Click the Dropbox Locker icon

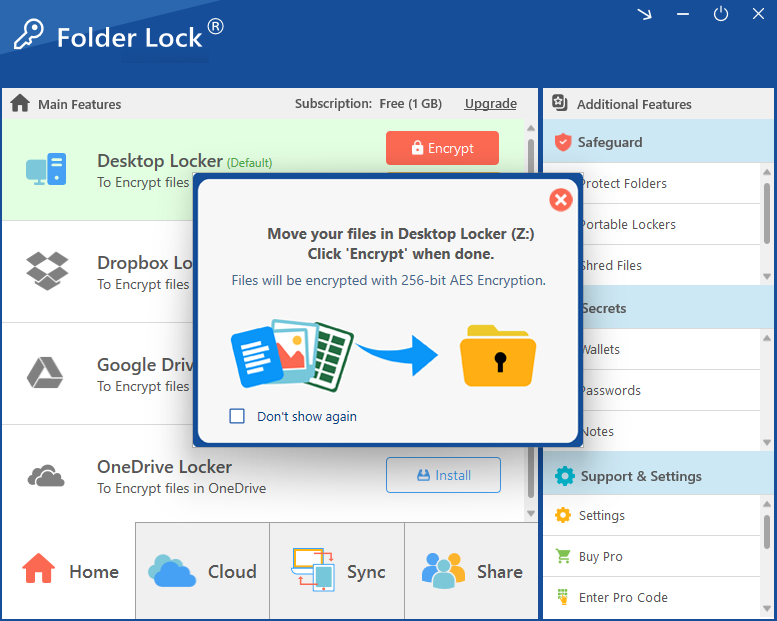[x=47, y=271]
